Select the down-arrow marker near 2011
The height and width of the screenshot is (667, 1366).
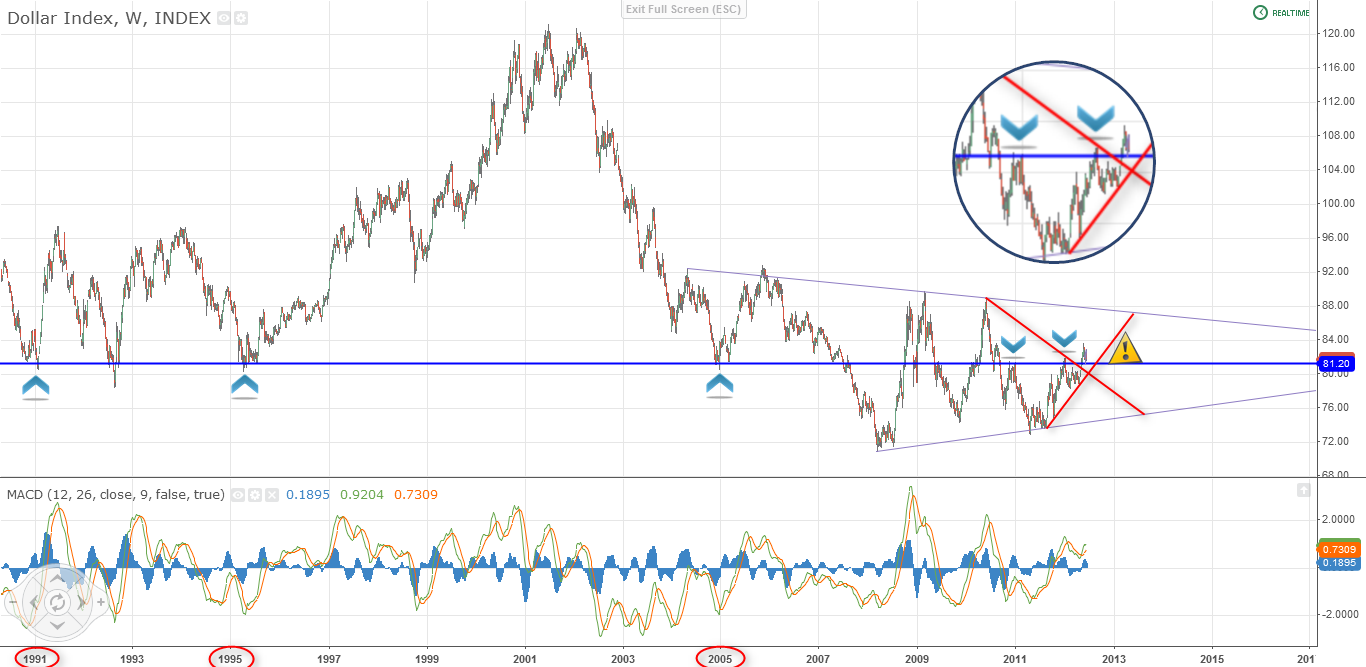coord(1013,346)
